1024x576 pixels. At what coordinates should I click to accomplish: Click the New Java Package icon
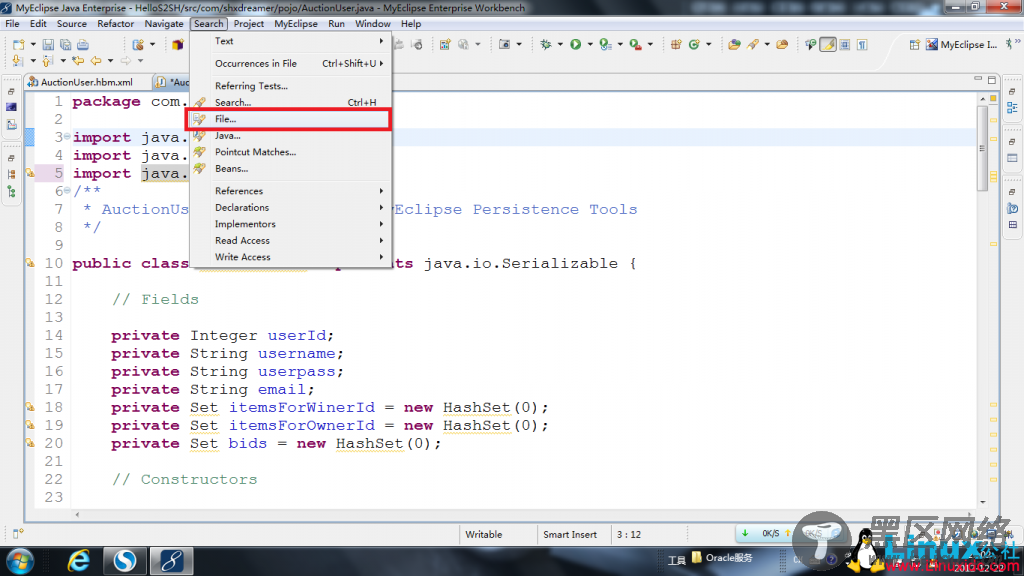coord(676,44)
